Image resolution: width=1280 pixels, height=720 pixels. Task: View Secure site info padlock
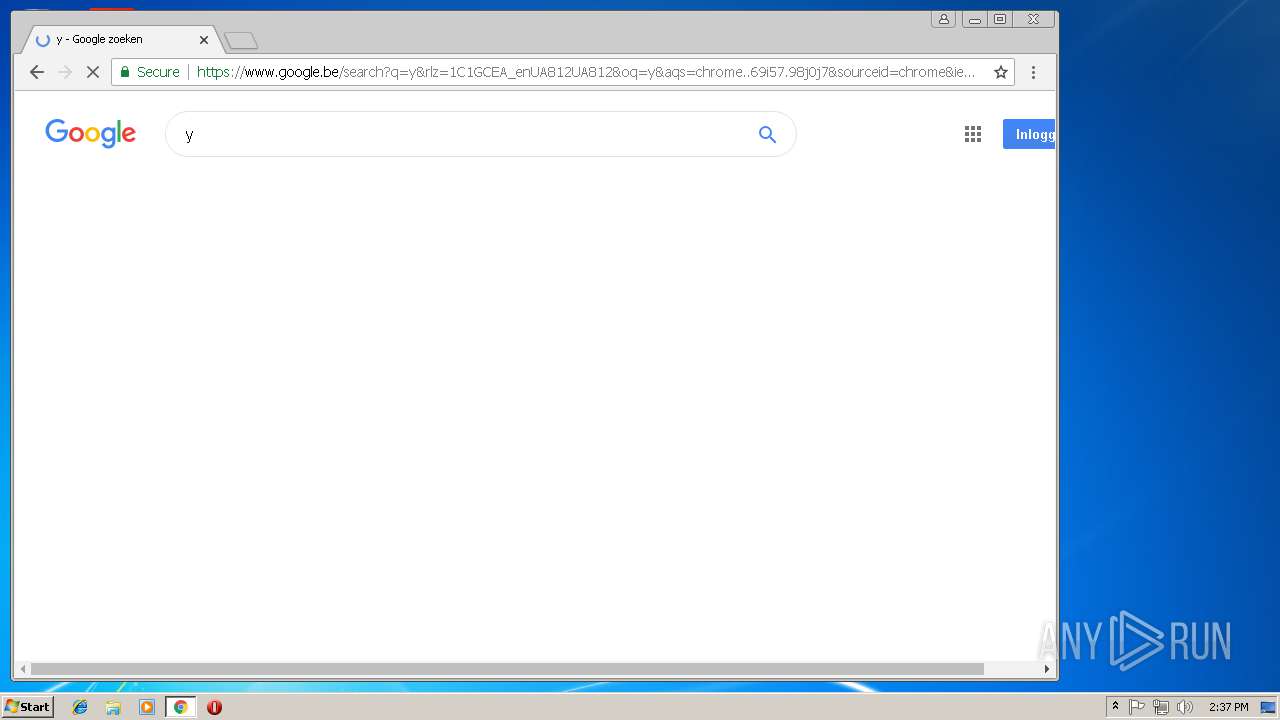[x=150, y=72]
